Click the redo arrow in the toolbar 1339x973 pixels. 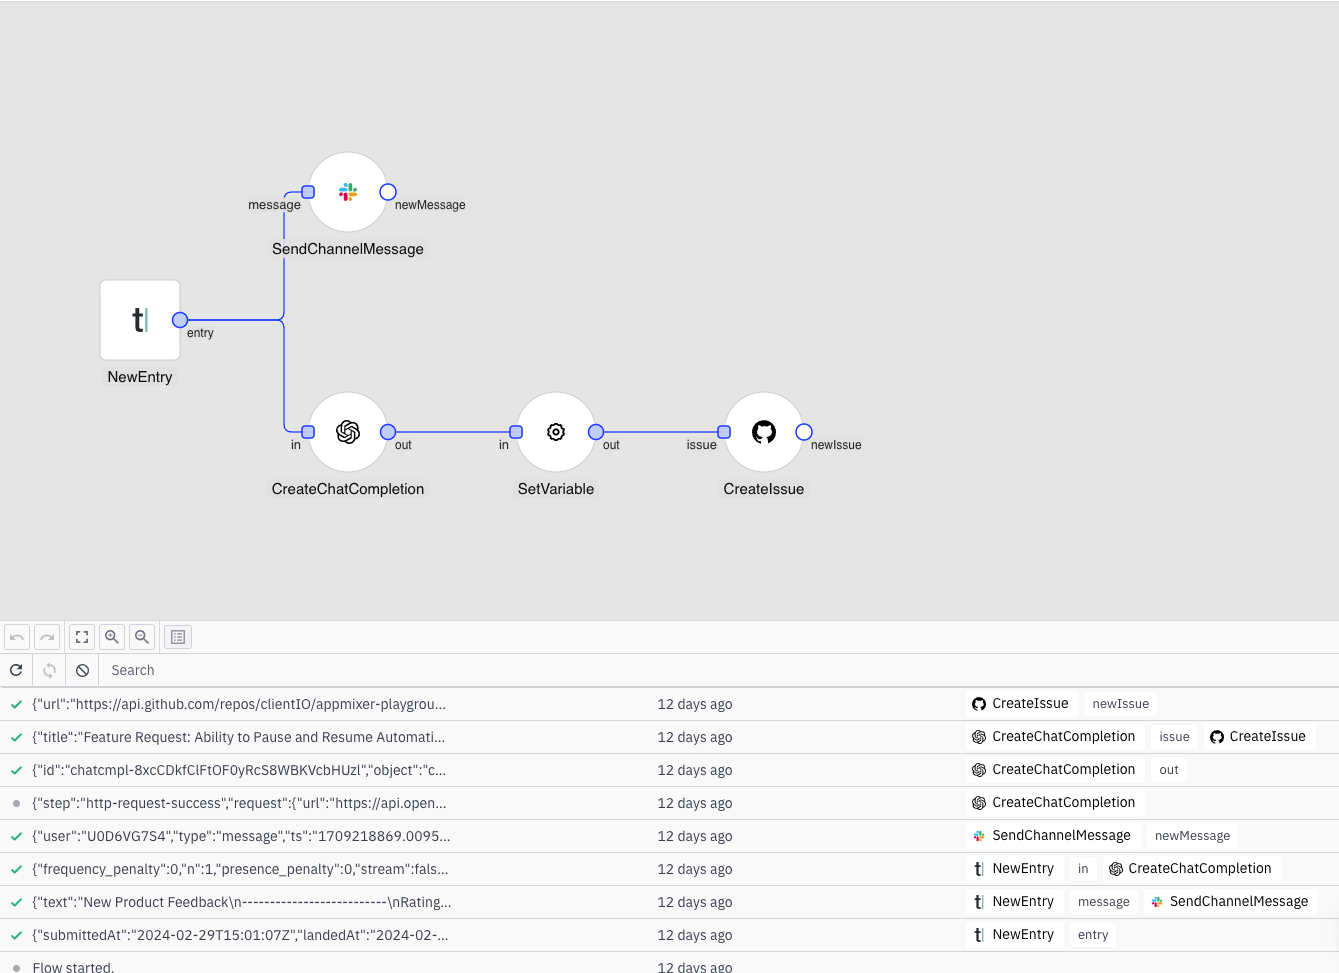47,637
